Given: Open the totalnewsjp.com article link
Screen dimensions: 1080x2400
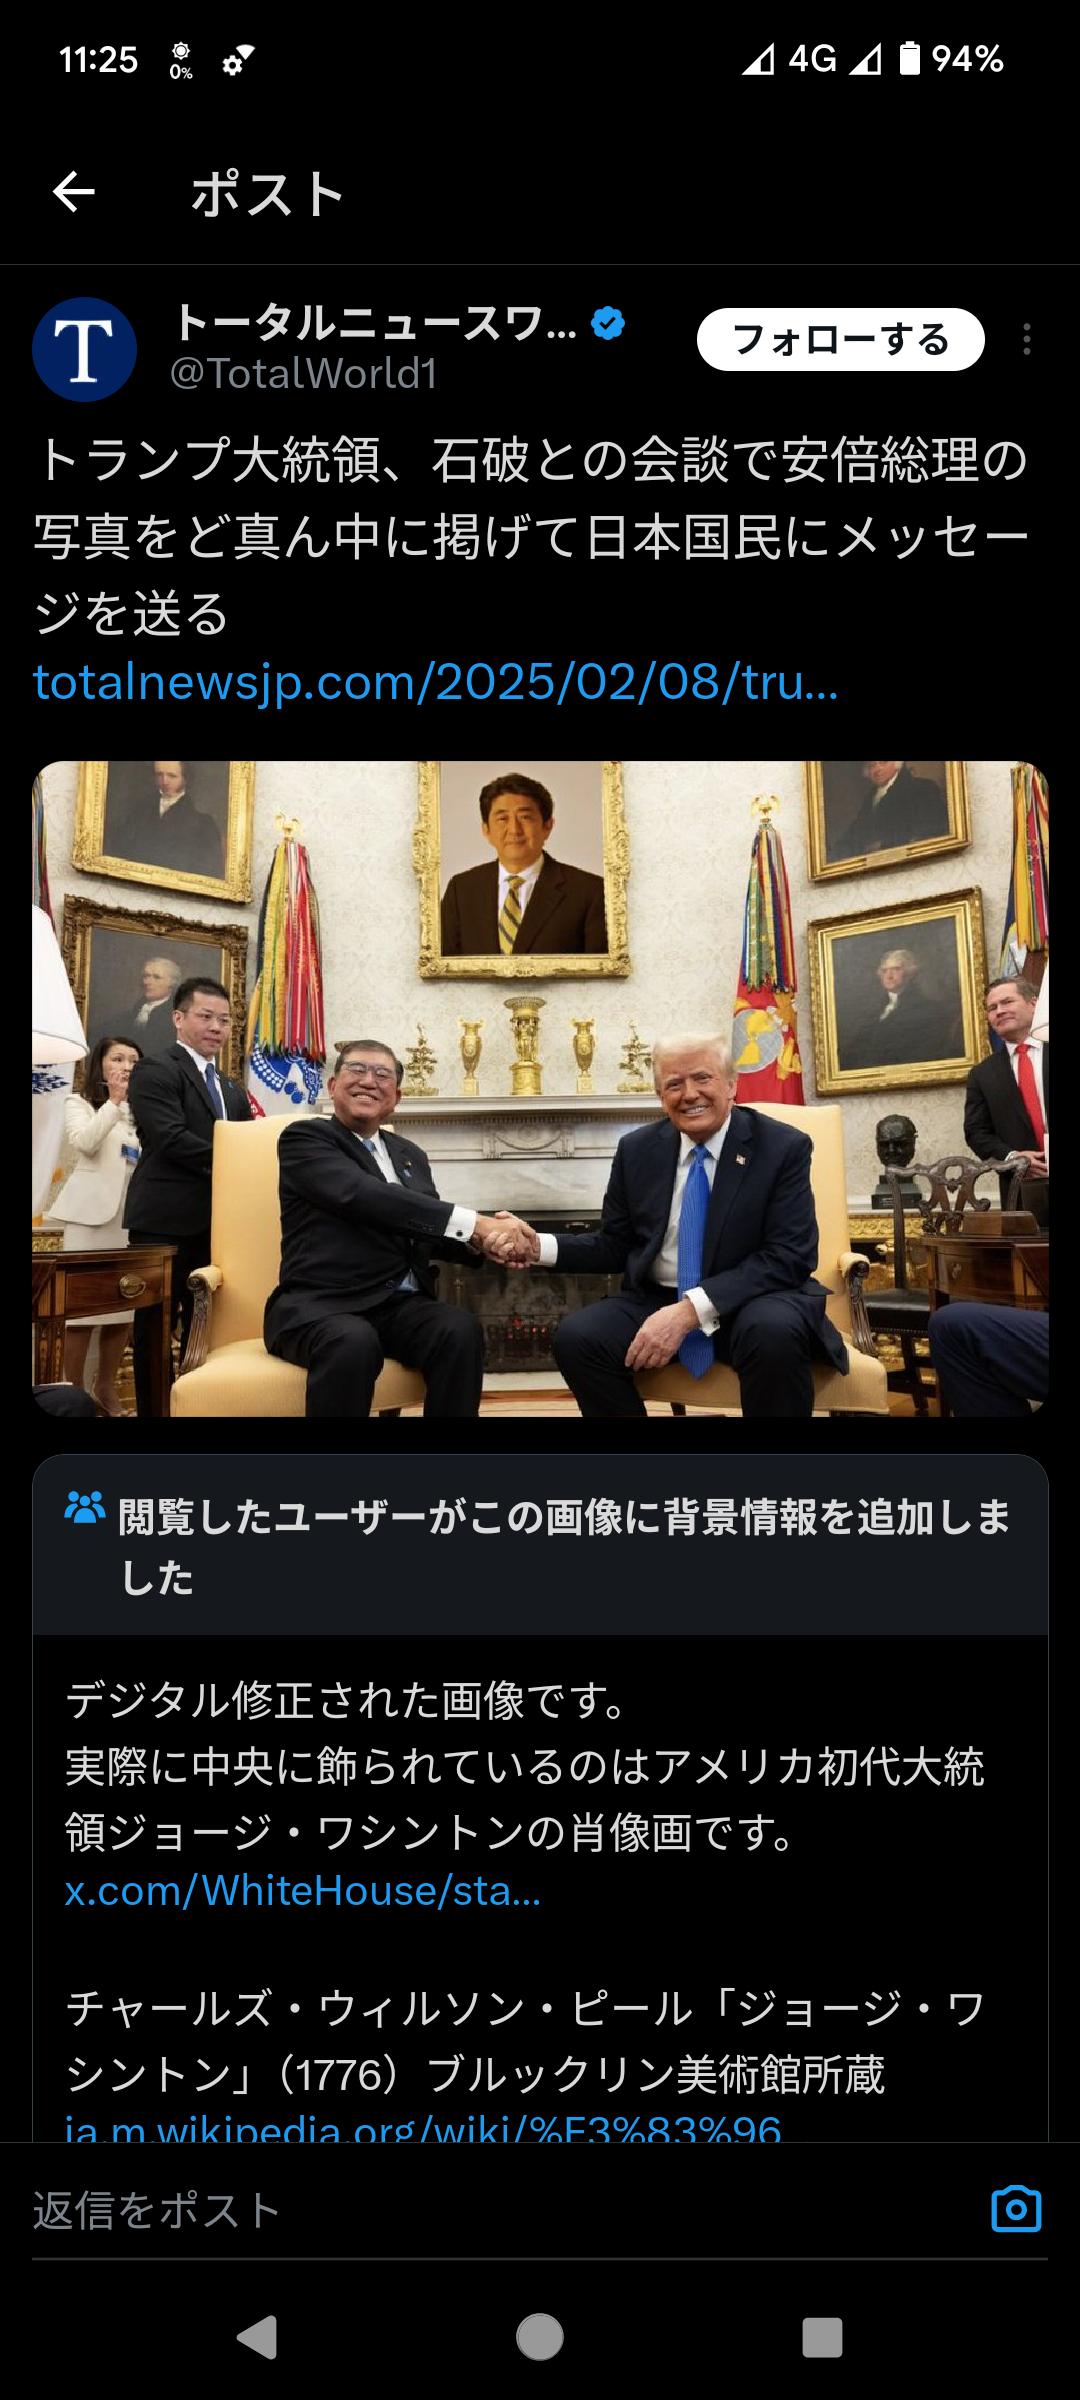Looking at the screenshot, I should (x=436, y=682).
